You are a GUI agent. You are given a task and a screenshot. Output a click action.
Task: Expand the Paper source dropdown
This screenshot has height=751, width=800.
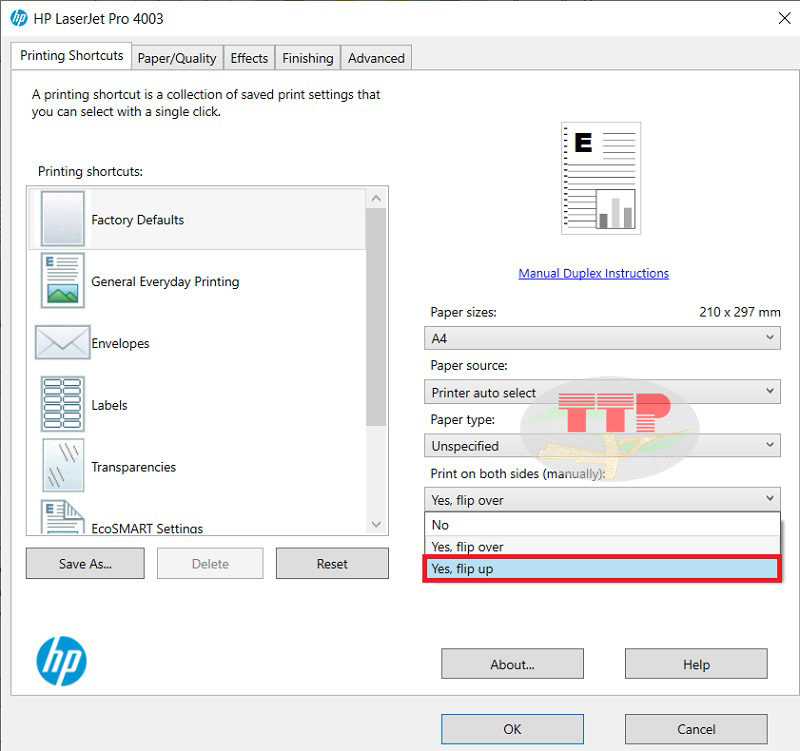[x=602, y=392]
